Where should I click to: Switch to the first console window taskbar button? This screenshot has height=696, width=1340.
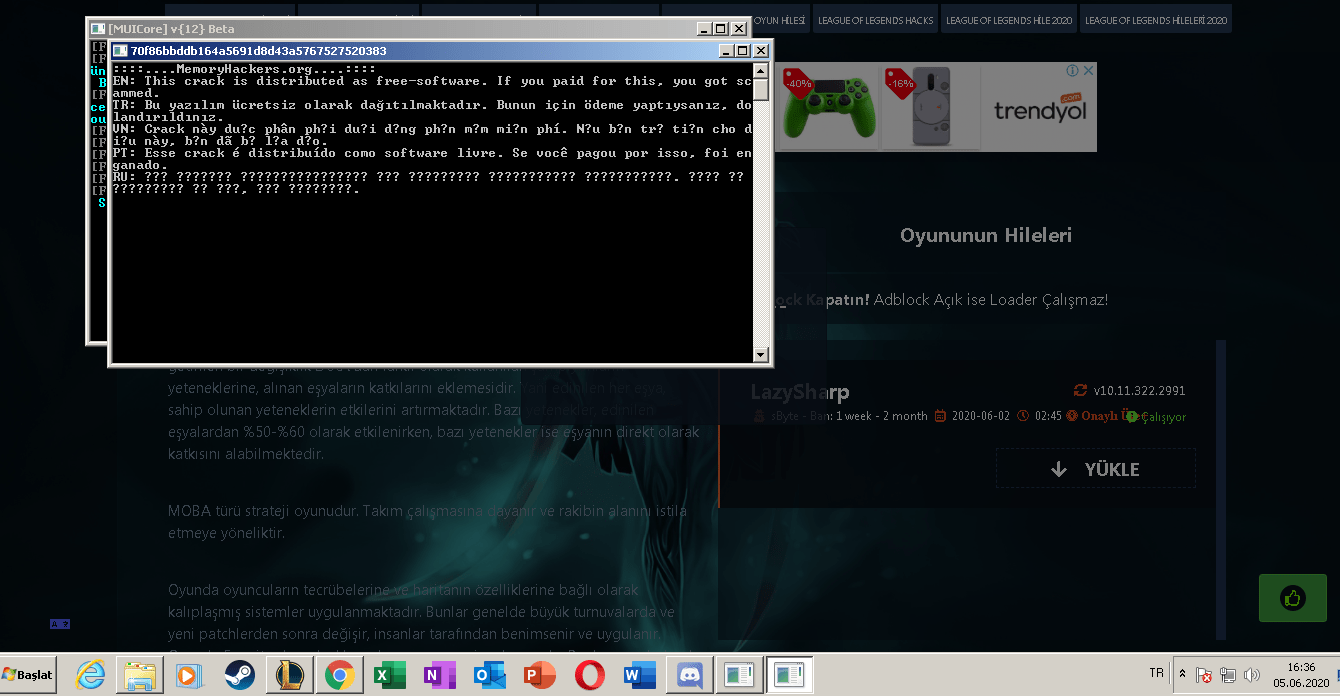[739, 676]
